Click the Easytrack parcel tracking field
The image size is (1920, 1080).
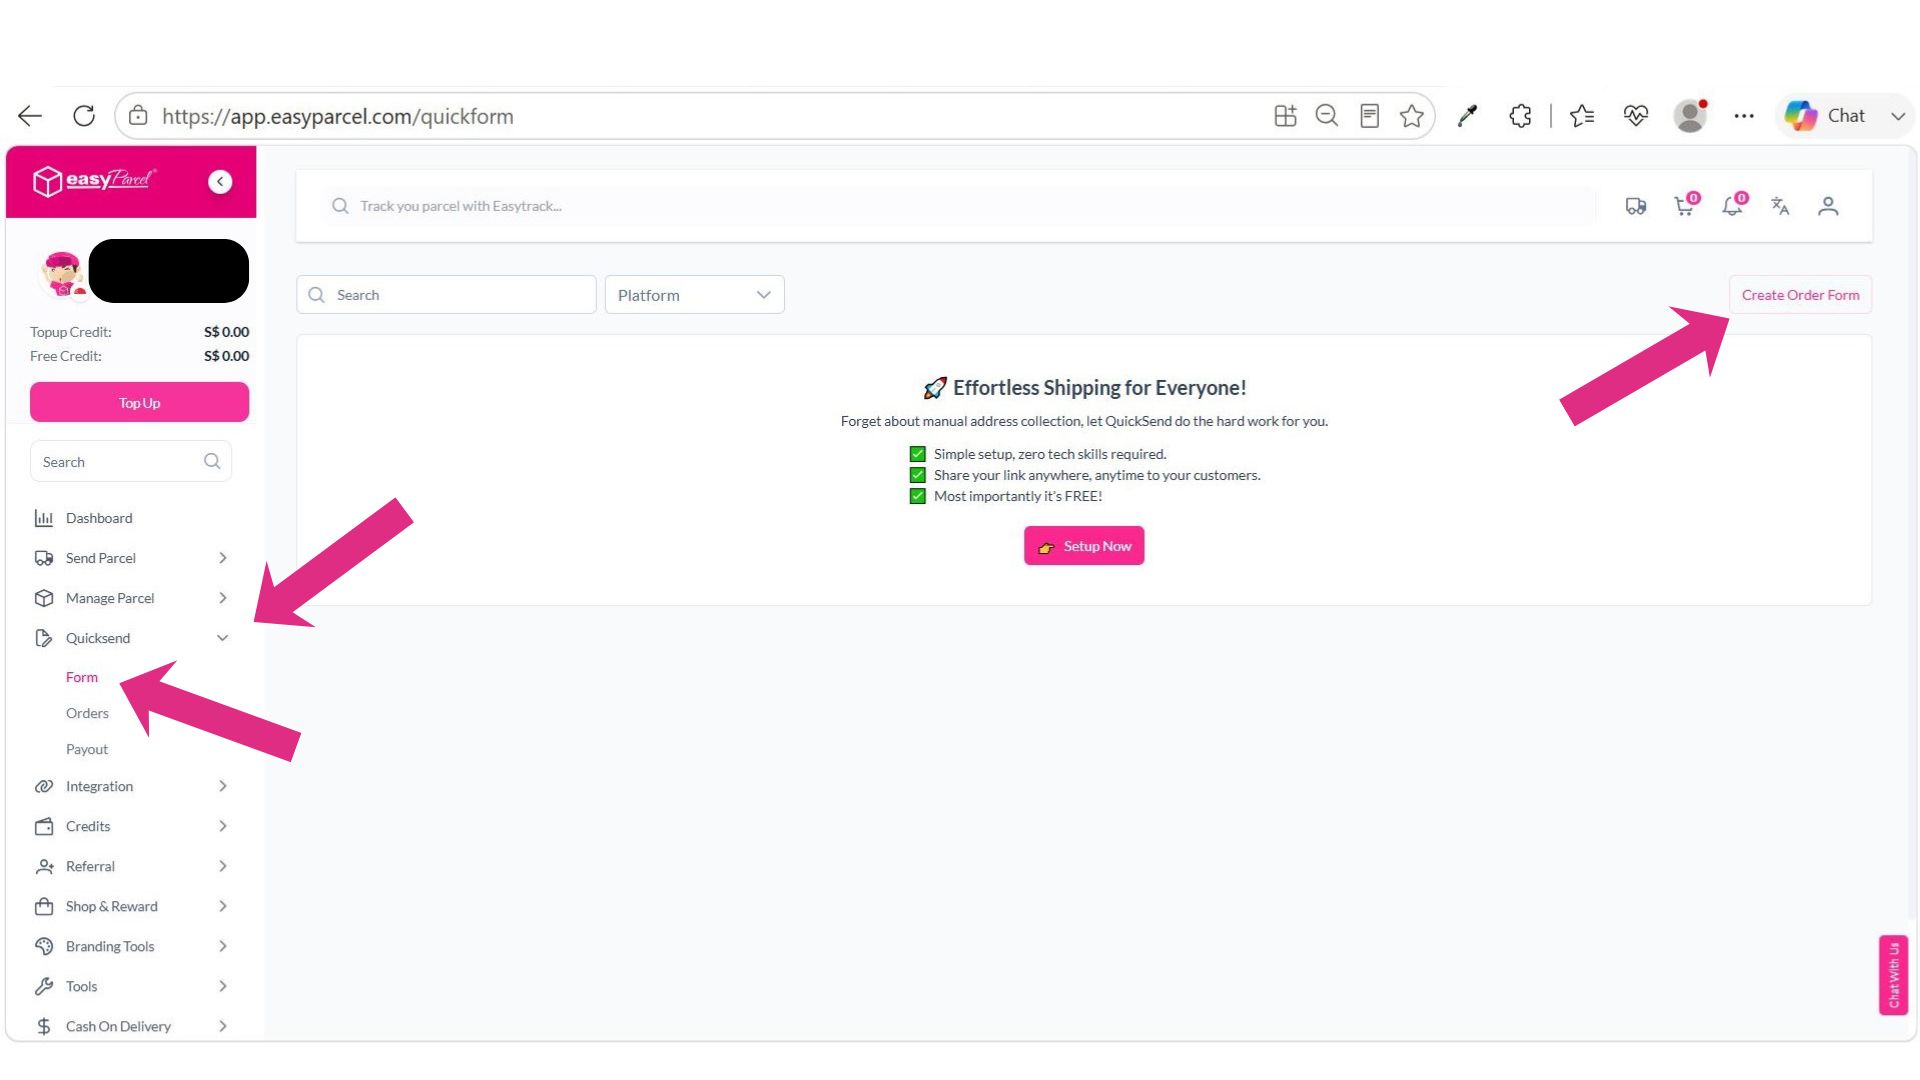(960, 206)
